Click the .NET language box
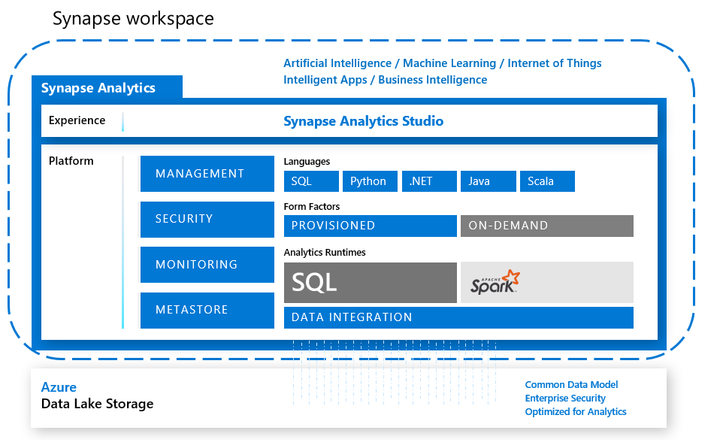 click(x=428, y=182)
